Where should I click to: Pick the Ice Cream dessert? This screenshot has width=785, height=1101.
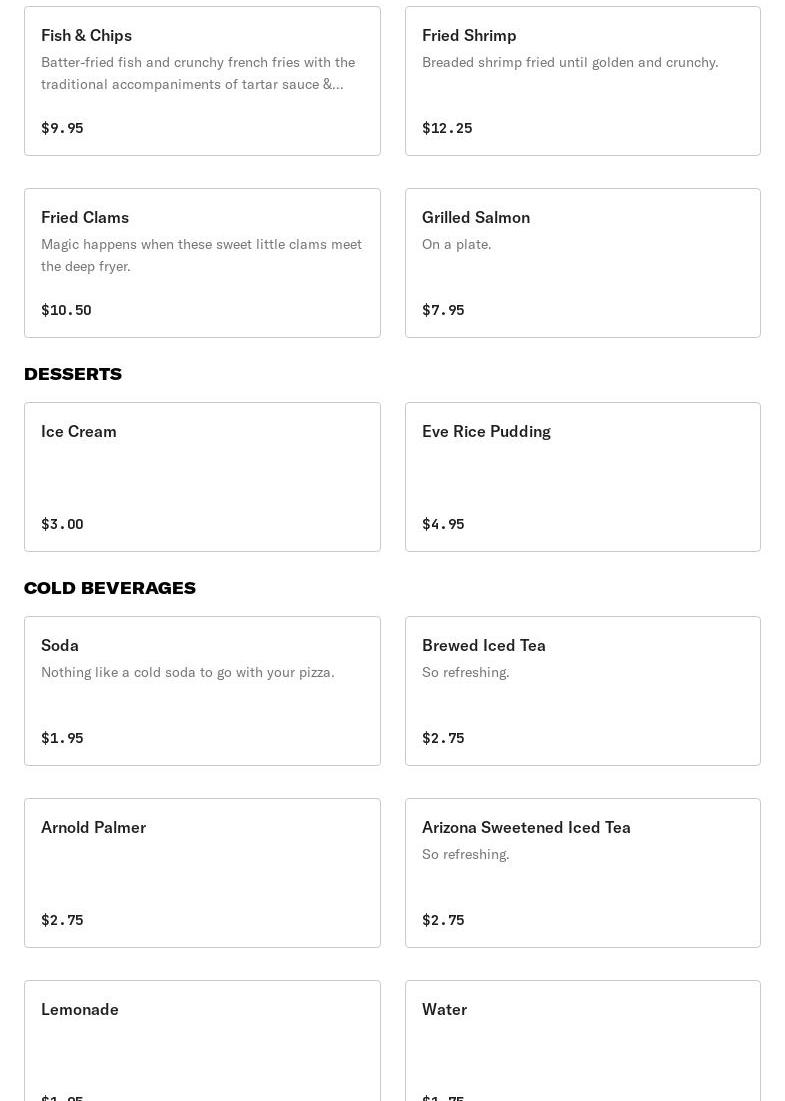click(202, 477)
